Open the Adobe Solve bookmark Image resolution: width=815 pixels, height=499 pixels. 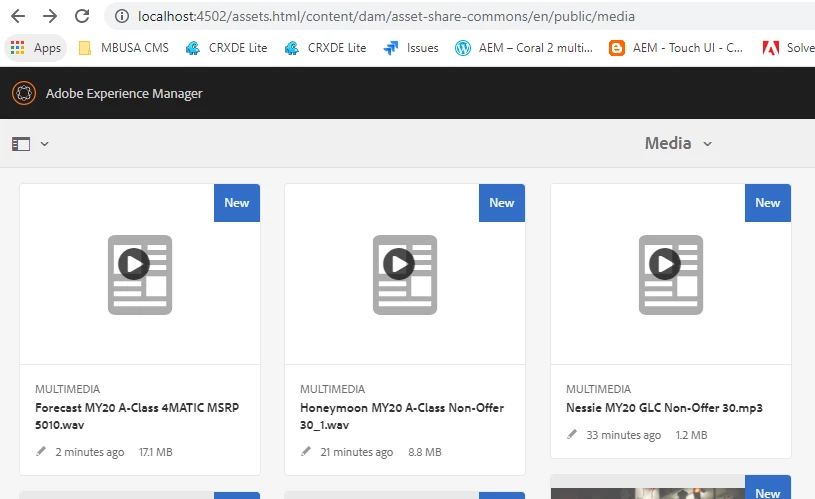tap(788, 48)
